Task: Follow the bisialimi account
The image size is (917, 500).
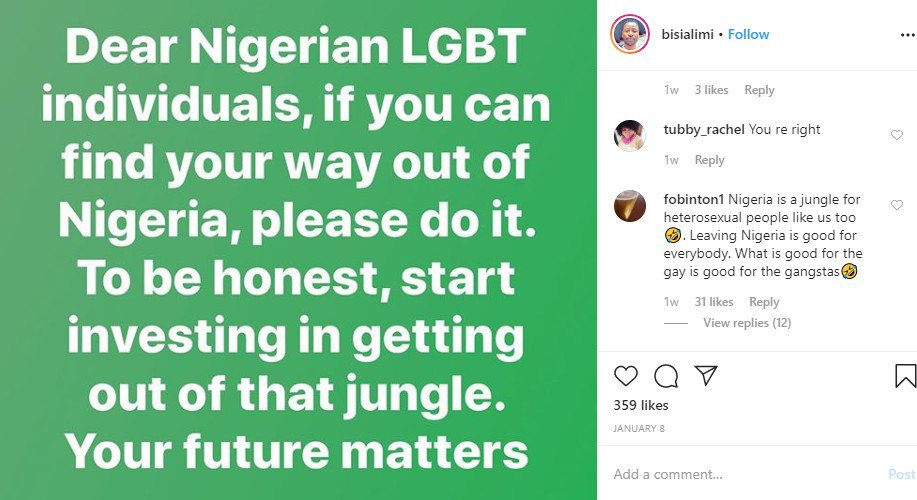Action: pos(748,34)
